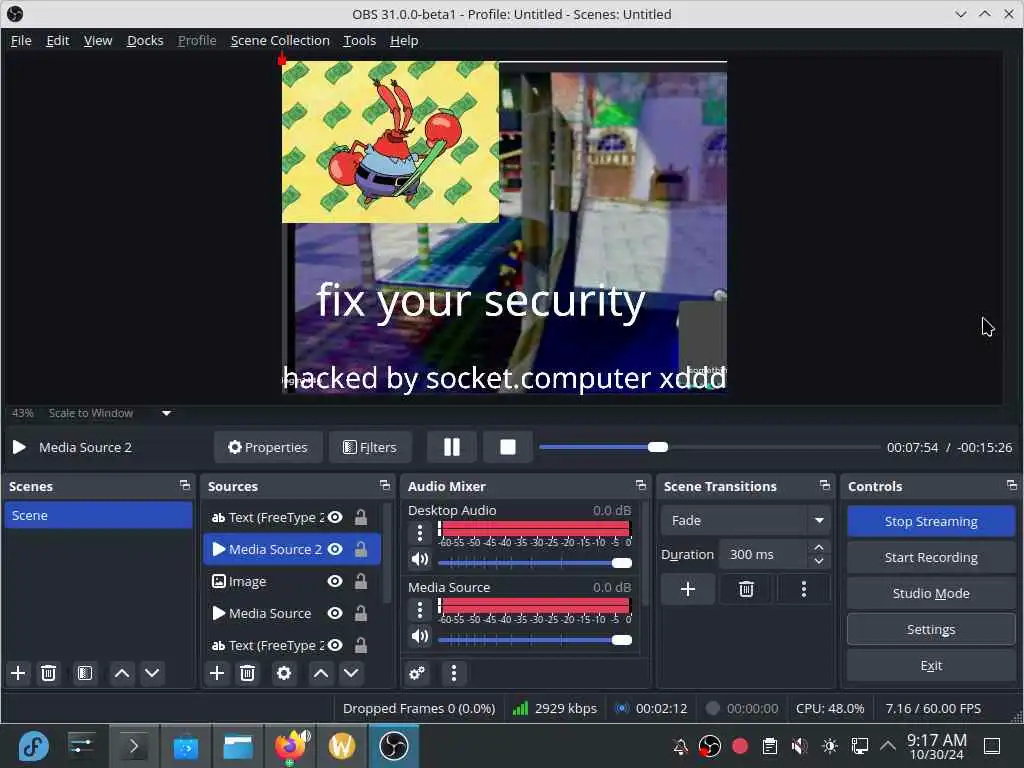Screen dimensions: 1024x768
Task: Add a new scene with plus icon
Action: coord(18,673)
